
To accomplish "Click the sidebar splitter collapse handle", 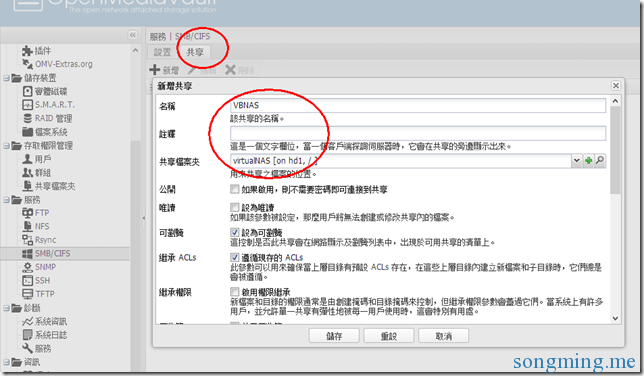I will (x=143, y=218).
